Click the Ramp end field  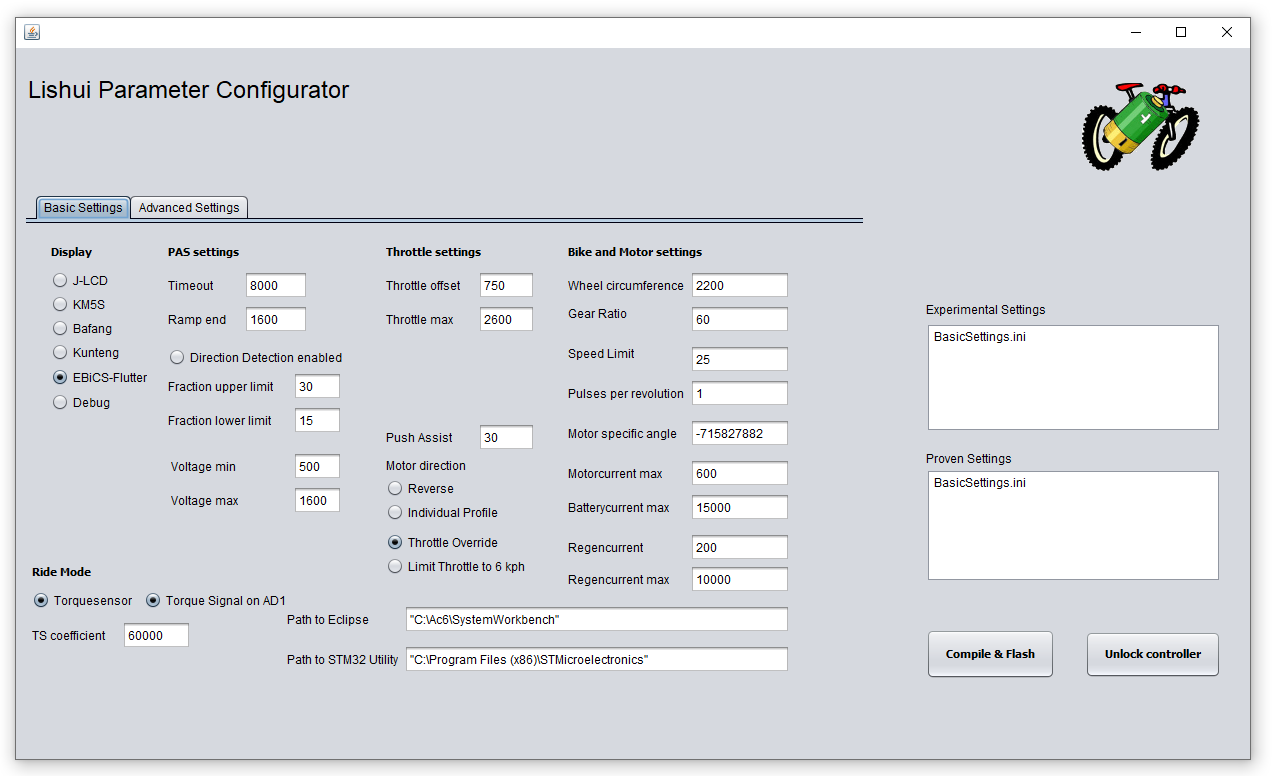[276, 319]
